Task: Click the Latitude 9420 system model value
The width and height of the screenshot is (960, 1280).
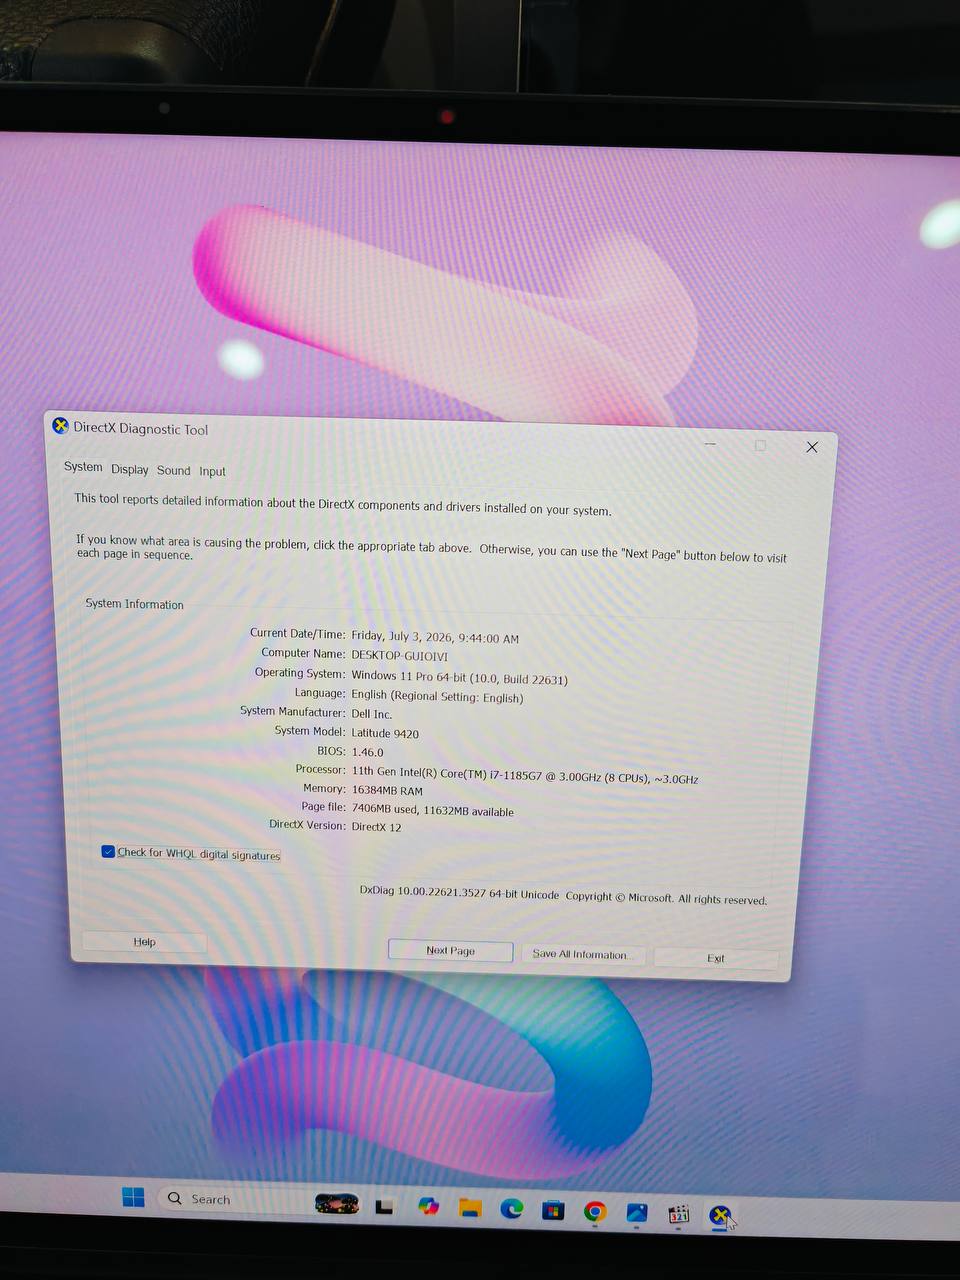Action: pyautogui.click(x=385, y=733)
